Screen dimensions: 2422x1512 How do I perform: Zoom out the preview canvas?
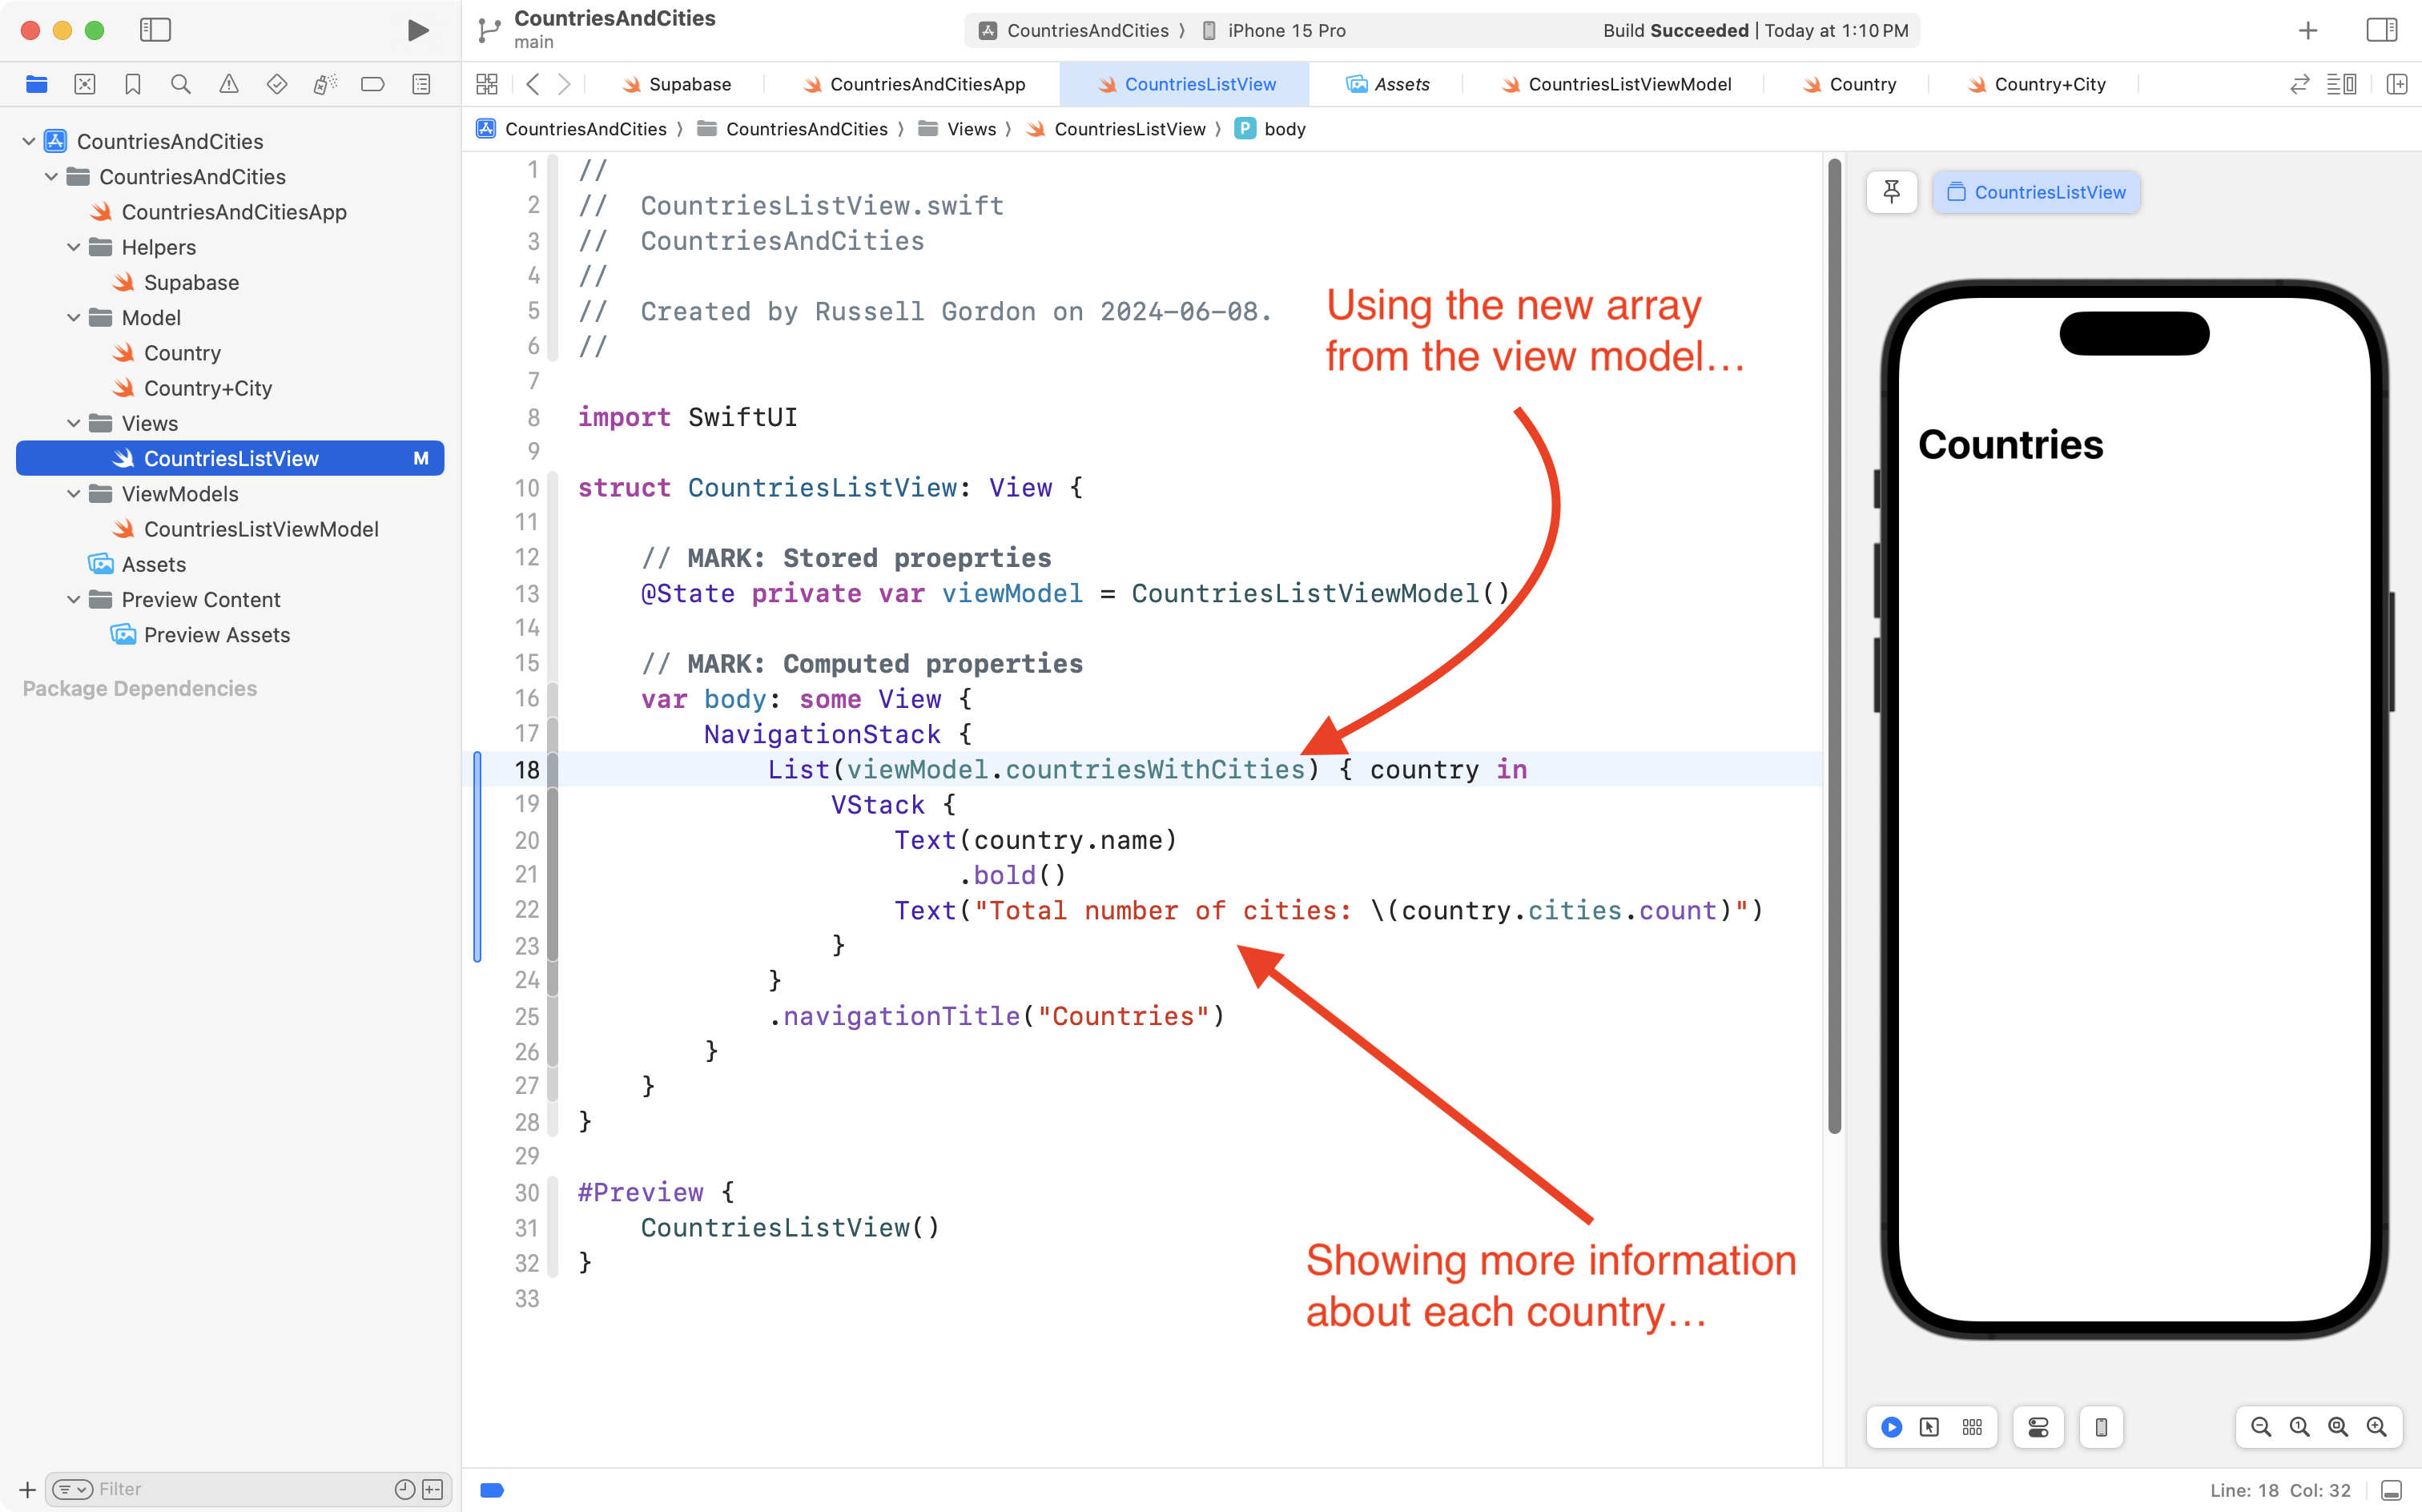pos(2260,1427)
